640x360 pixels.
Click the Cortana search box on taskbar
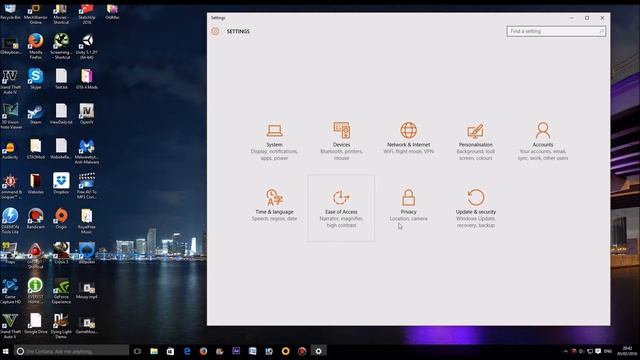tap(71, 351)
